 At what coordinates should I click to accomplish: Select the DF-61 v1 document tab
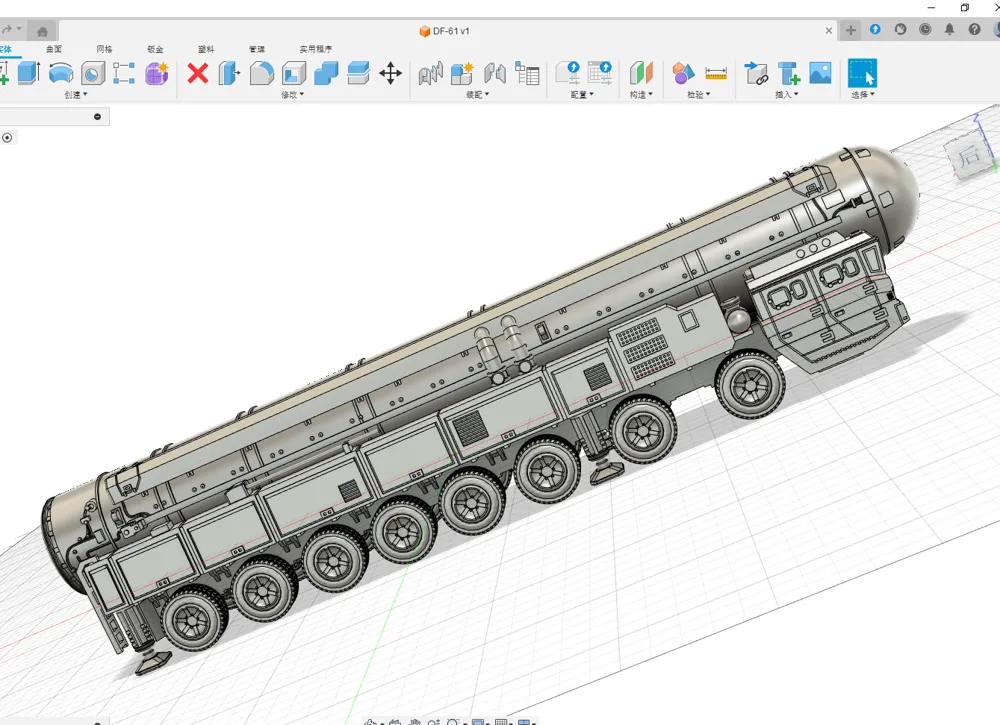pyautogui.click(x=445, y=31)
